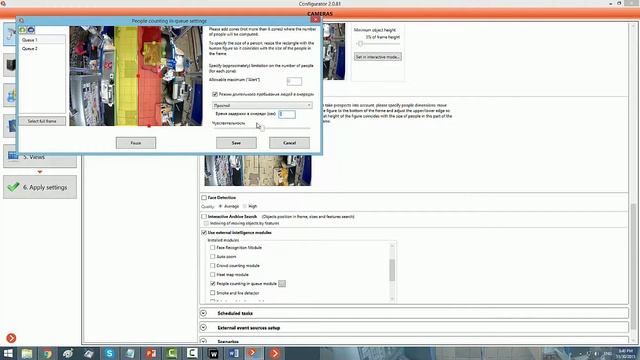Click the system tray clock
The width and height of the screenshot is (640, 360).
(x=625, y=353)
